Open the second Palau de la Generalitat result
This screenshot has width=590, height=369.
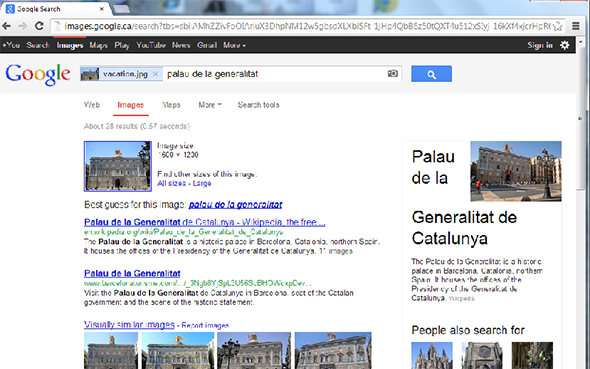(132, 273)
